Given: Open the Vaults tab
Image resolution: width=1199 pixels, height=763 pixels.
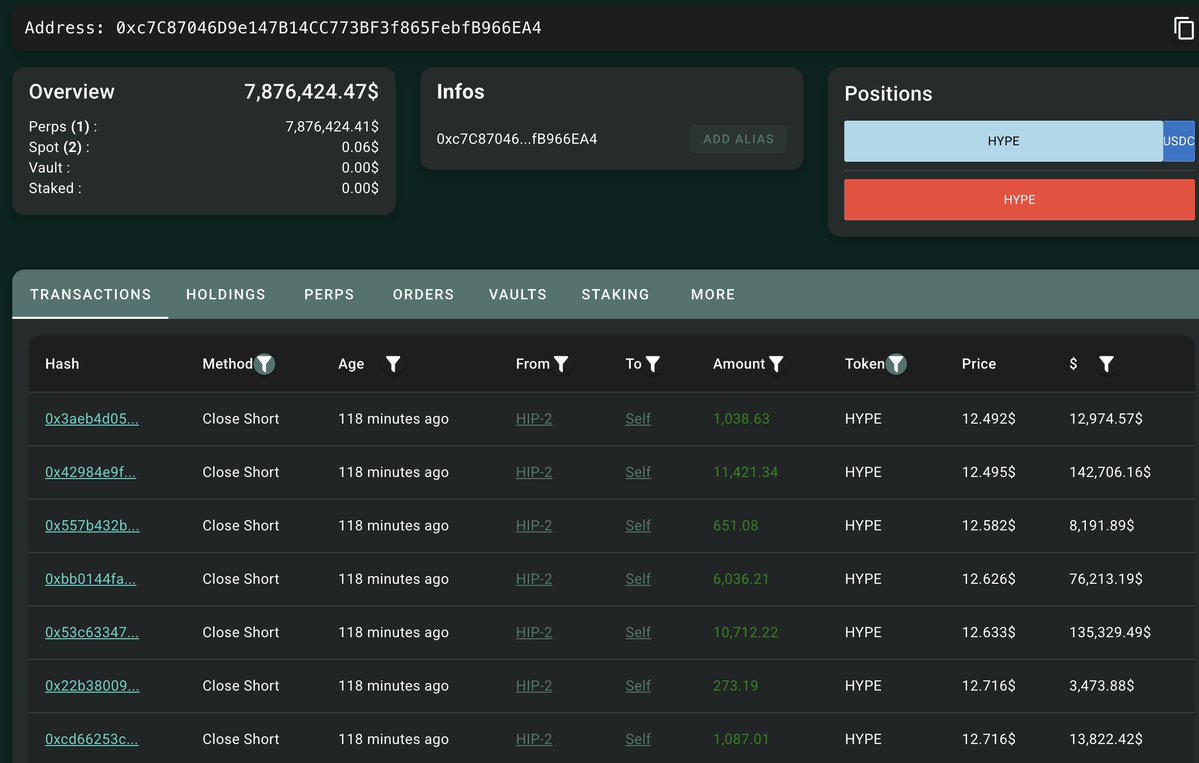Looking at the screenshot, I should [518, 294].
